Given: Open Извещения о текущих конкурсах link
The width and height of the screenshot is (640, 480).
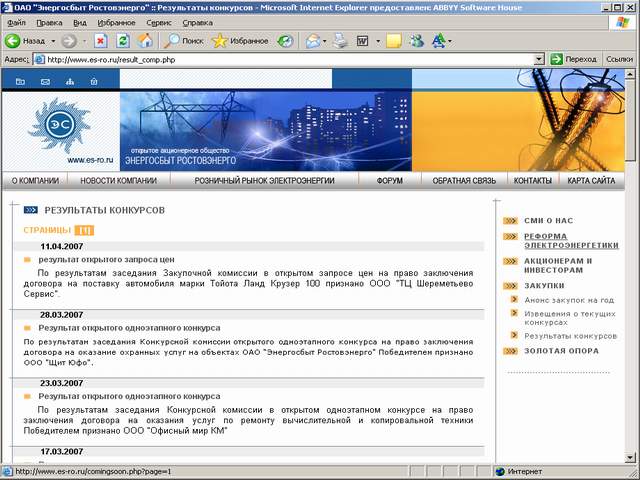Looking at the screenshot, I should click(x=570, y=318).
